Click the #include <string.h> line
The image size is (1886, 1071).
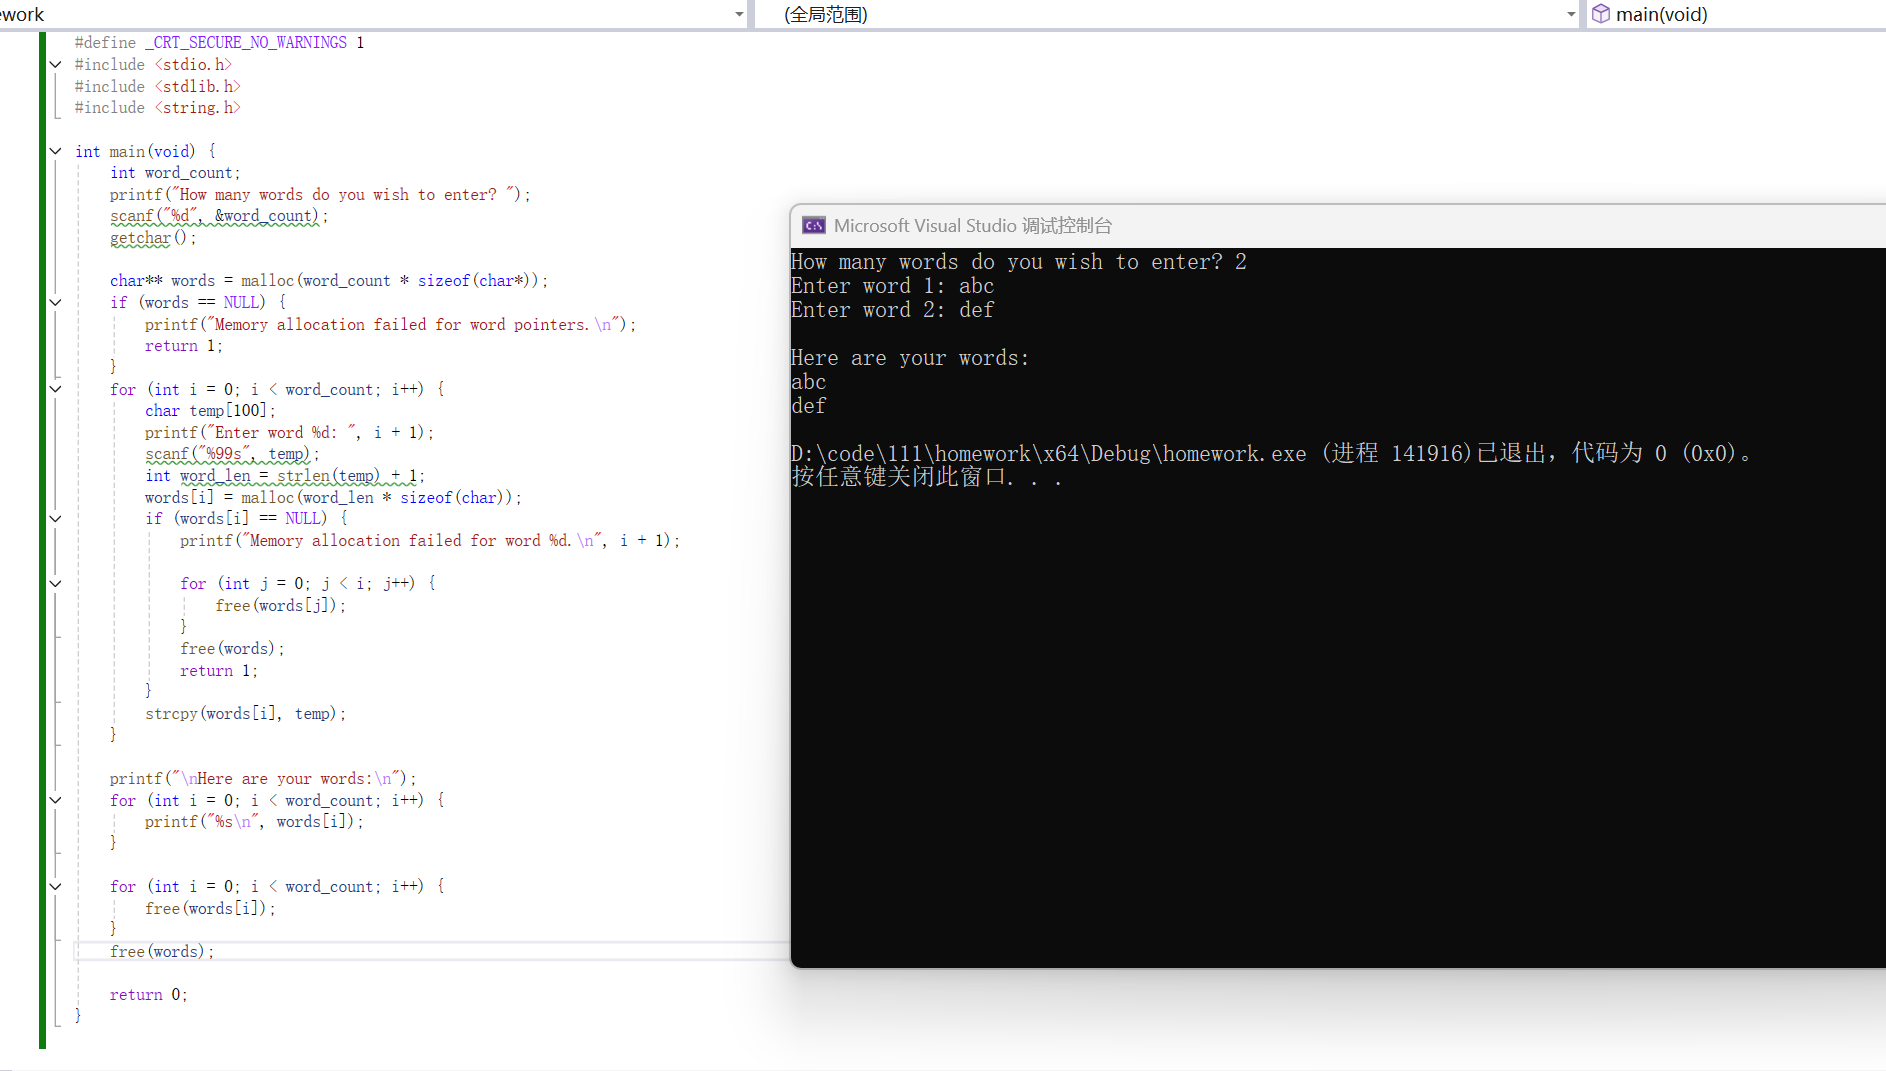pyautogui.click(x=158, y=108)
